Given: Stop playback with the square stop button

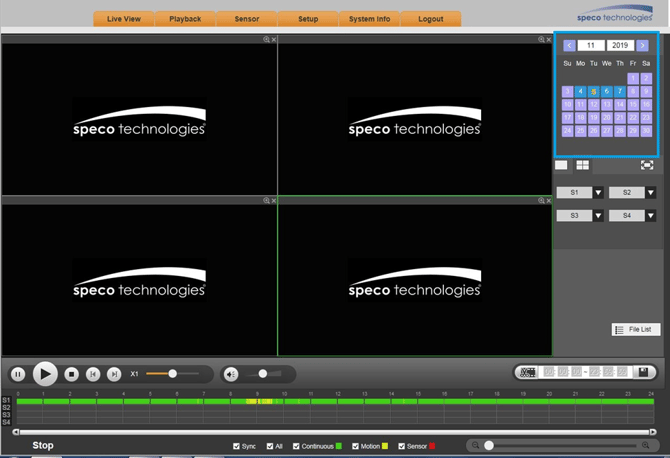Looking at the screenshot, I should tap(71, 374).
